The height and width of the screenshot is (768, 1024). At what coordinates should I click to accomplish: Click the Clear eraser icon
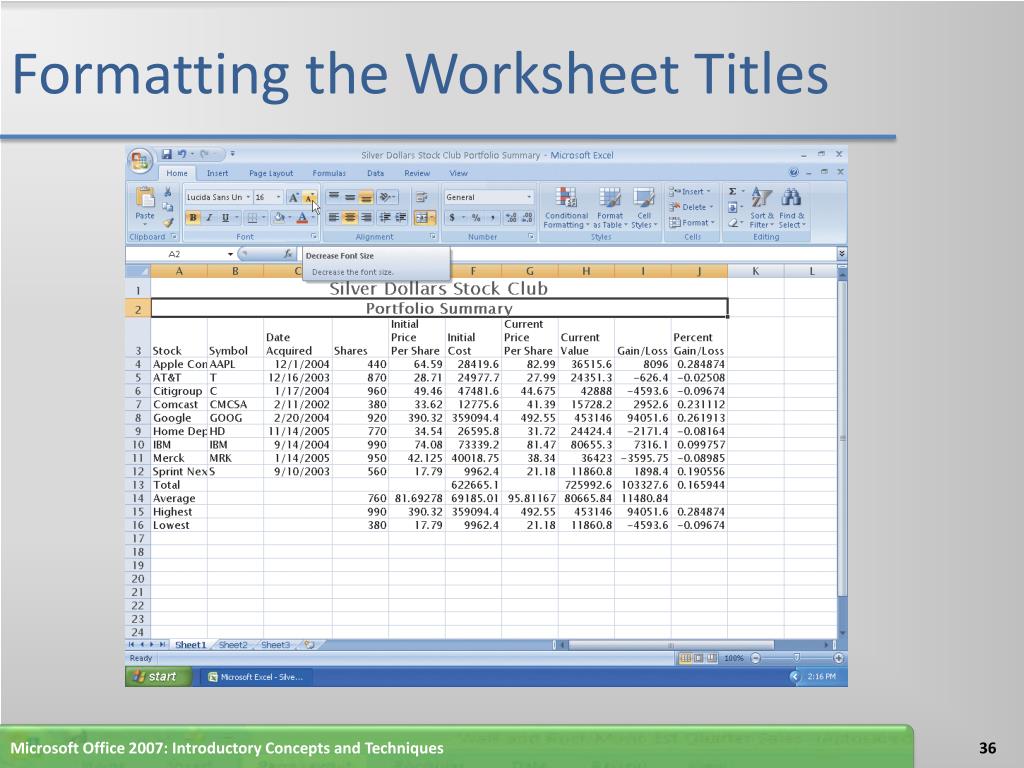click(x=733, y=223)
